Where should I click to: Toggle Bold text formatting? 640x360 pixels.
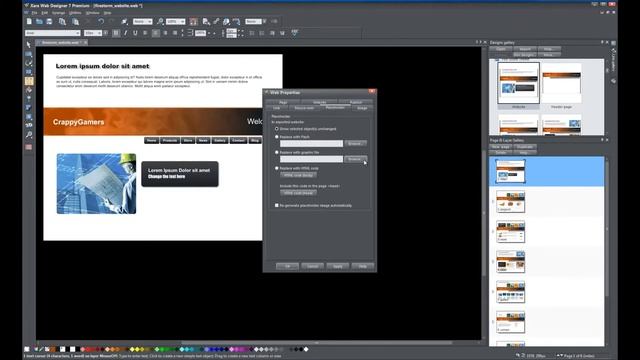coord(116,33)
